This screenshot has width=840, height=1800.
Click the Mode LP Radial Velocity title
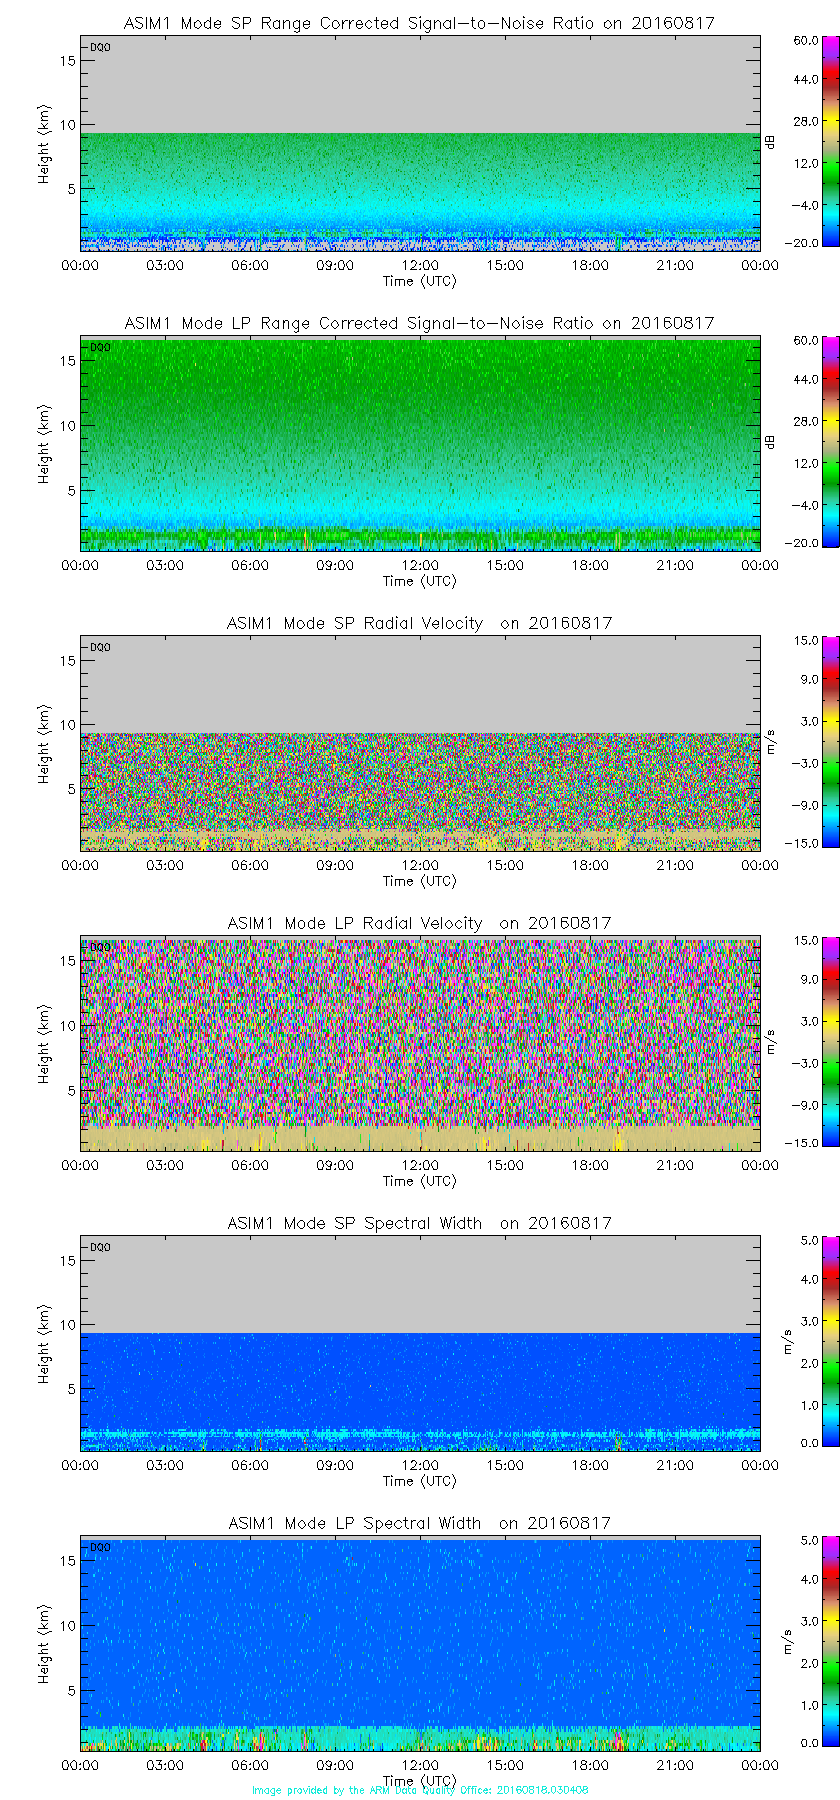click(419, 923)
